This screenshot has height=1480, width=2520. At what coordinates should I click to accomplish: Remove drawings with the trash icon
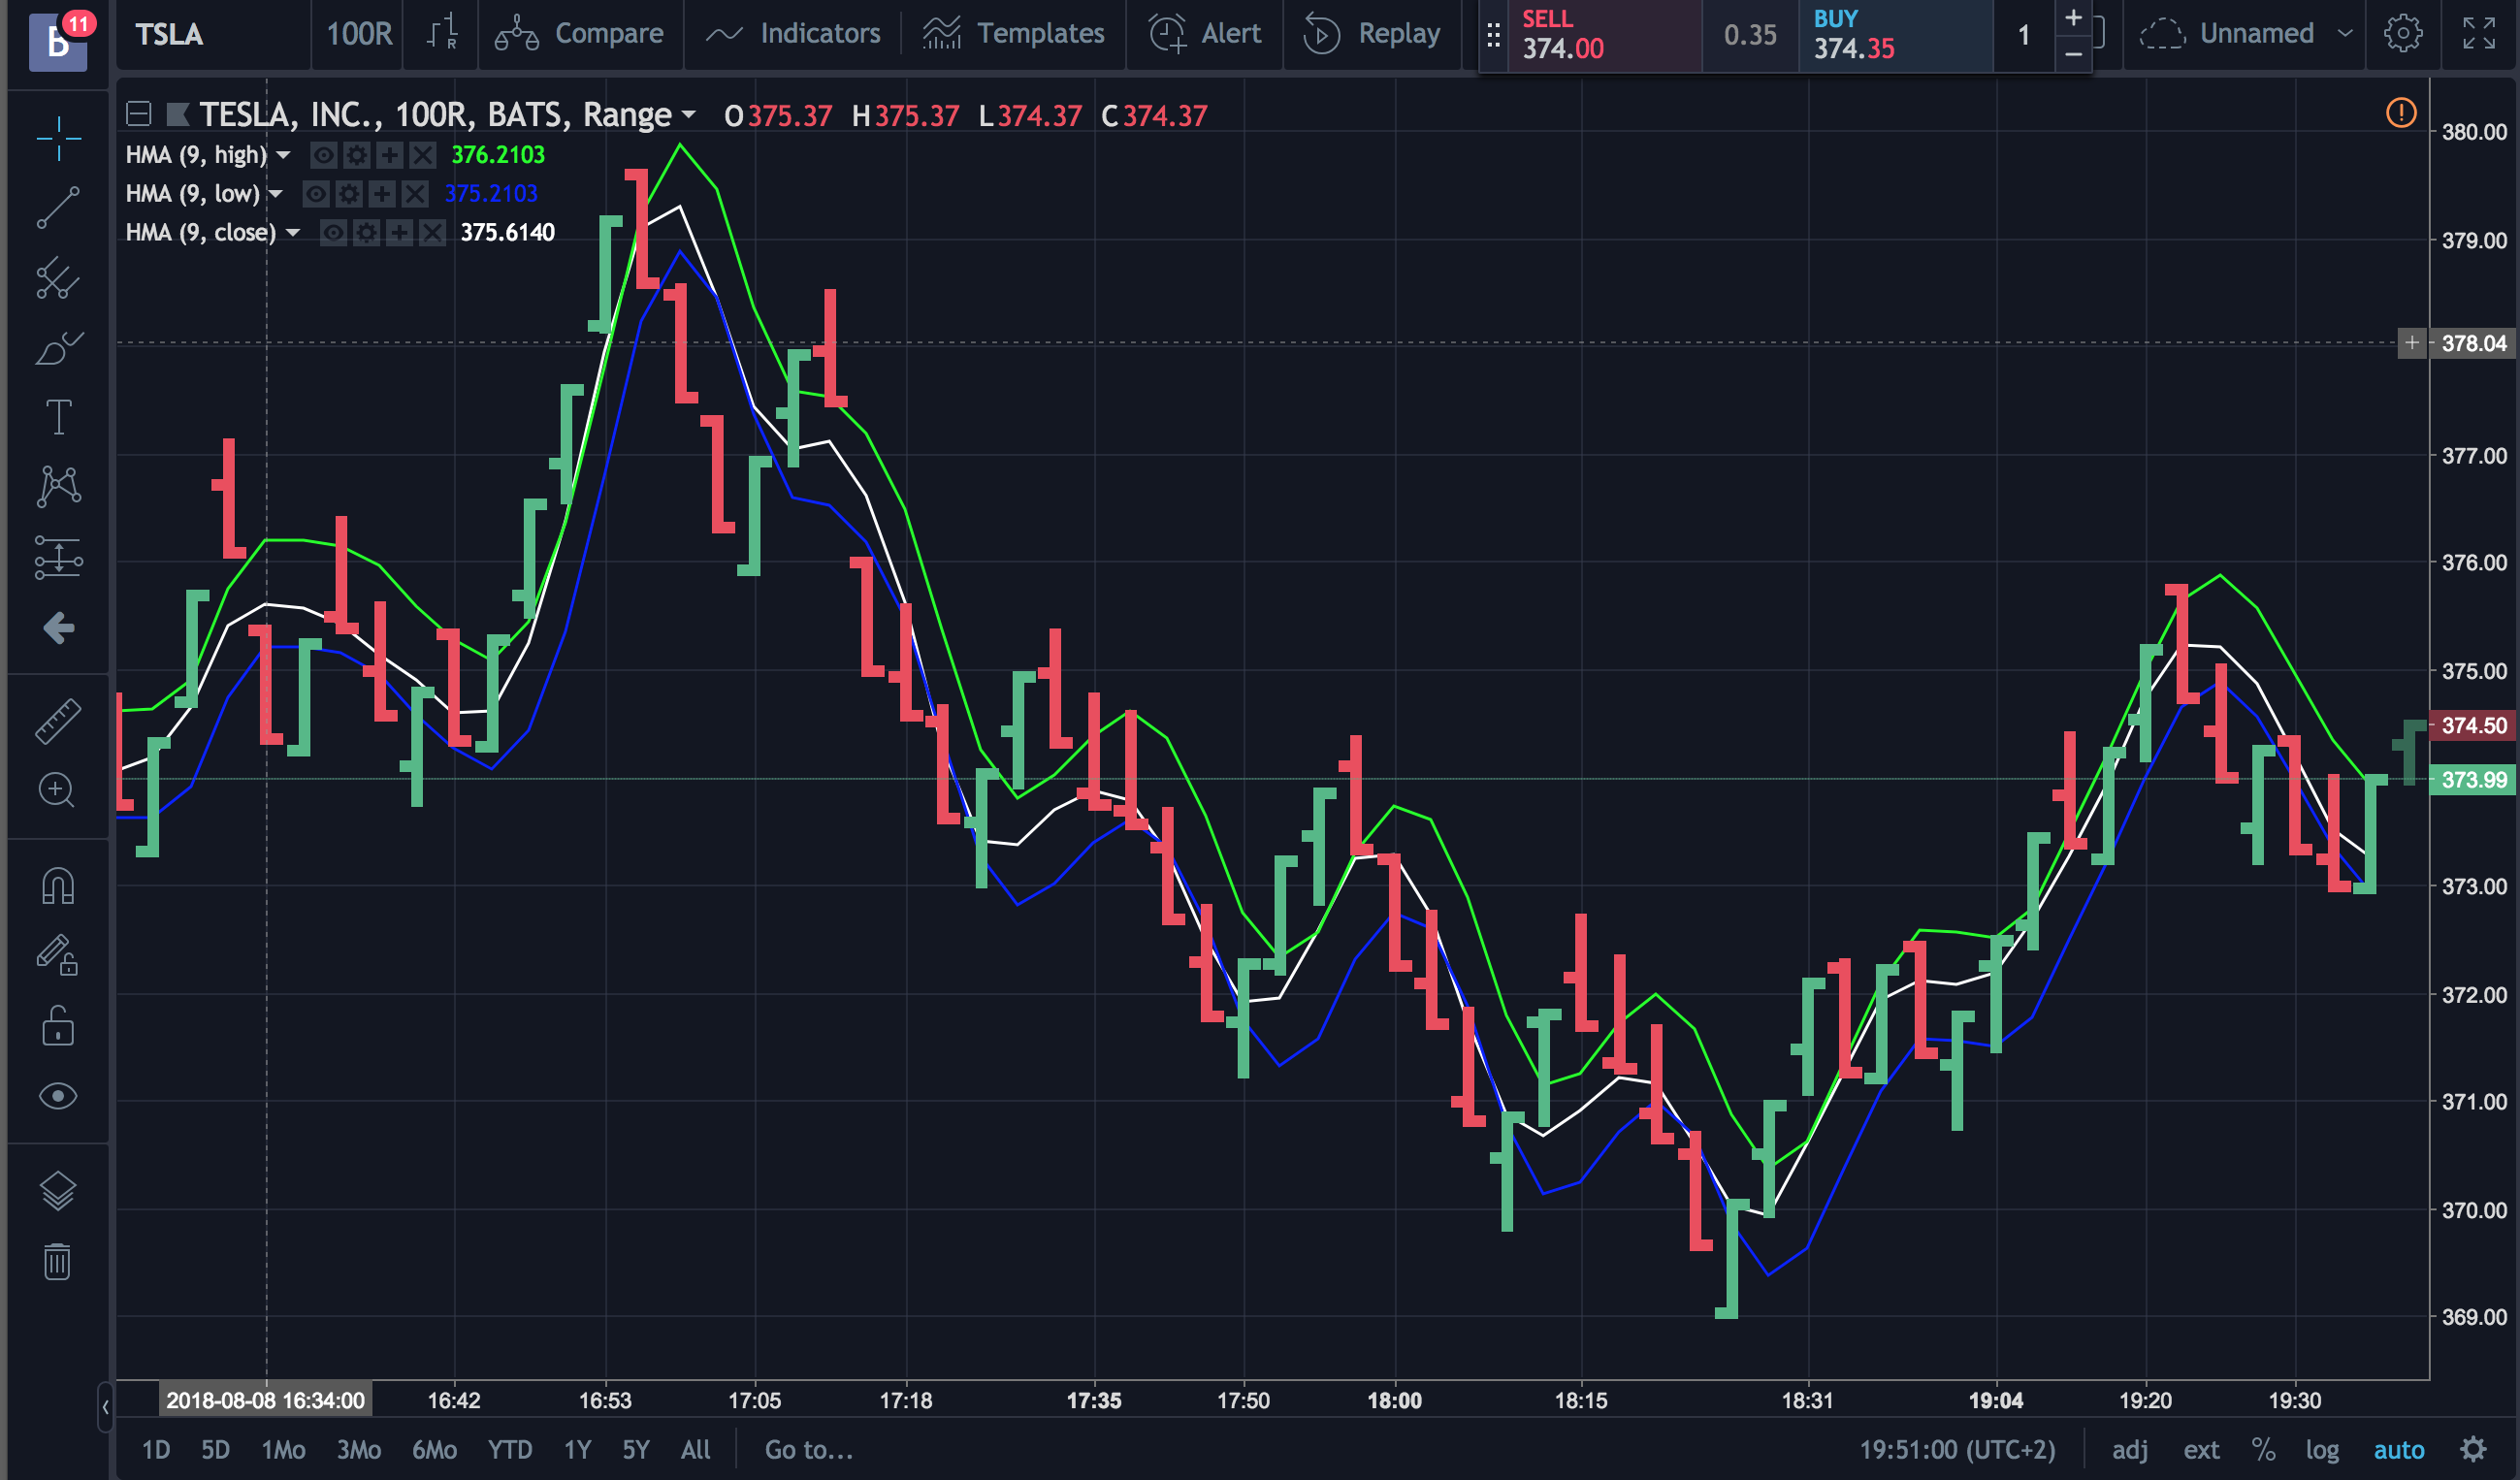(58, 1261)
